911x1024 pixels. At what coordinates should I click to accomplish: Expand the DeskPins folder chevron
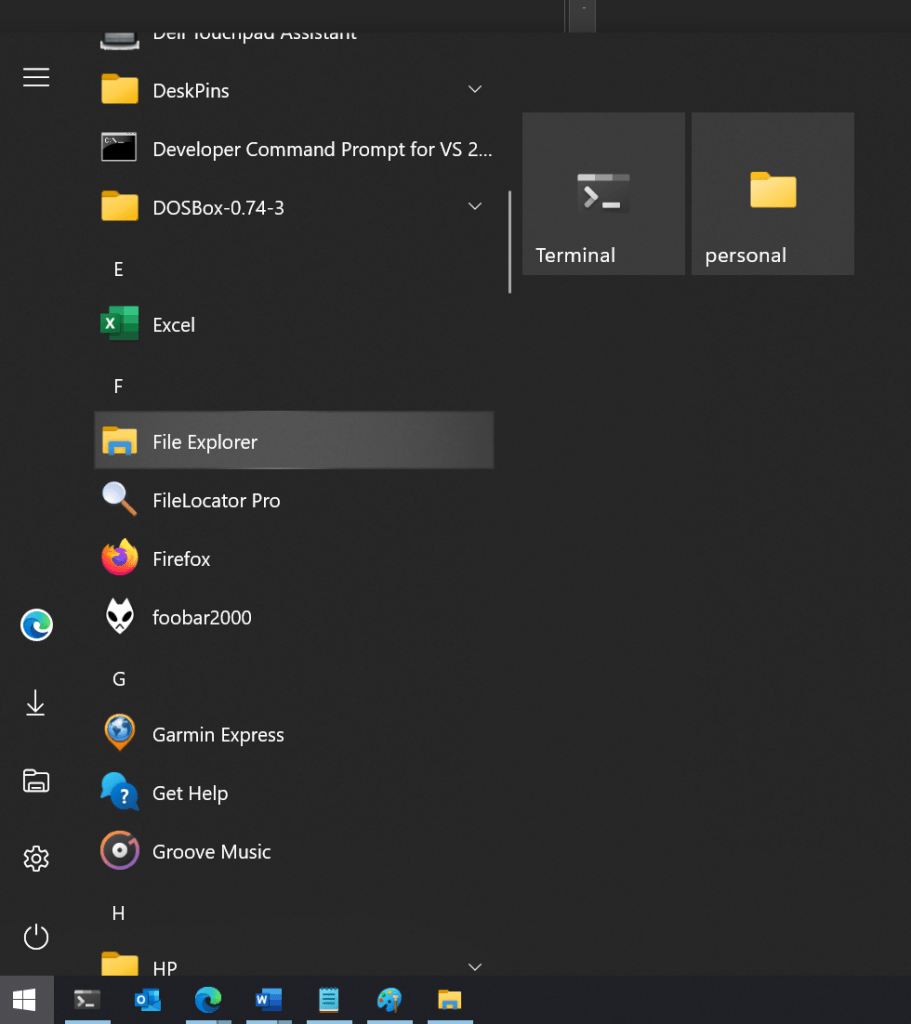[x=475, y=90]
